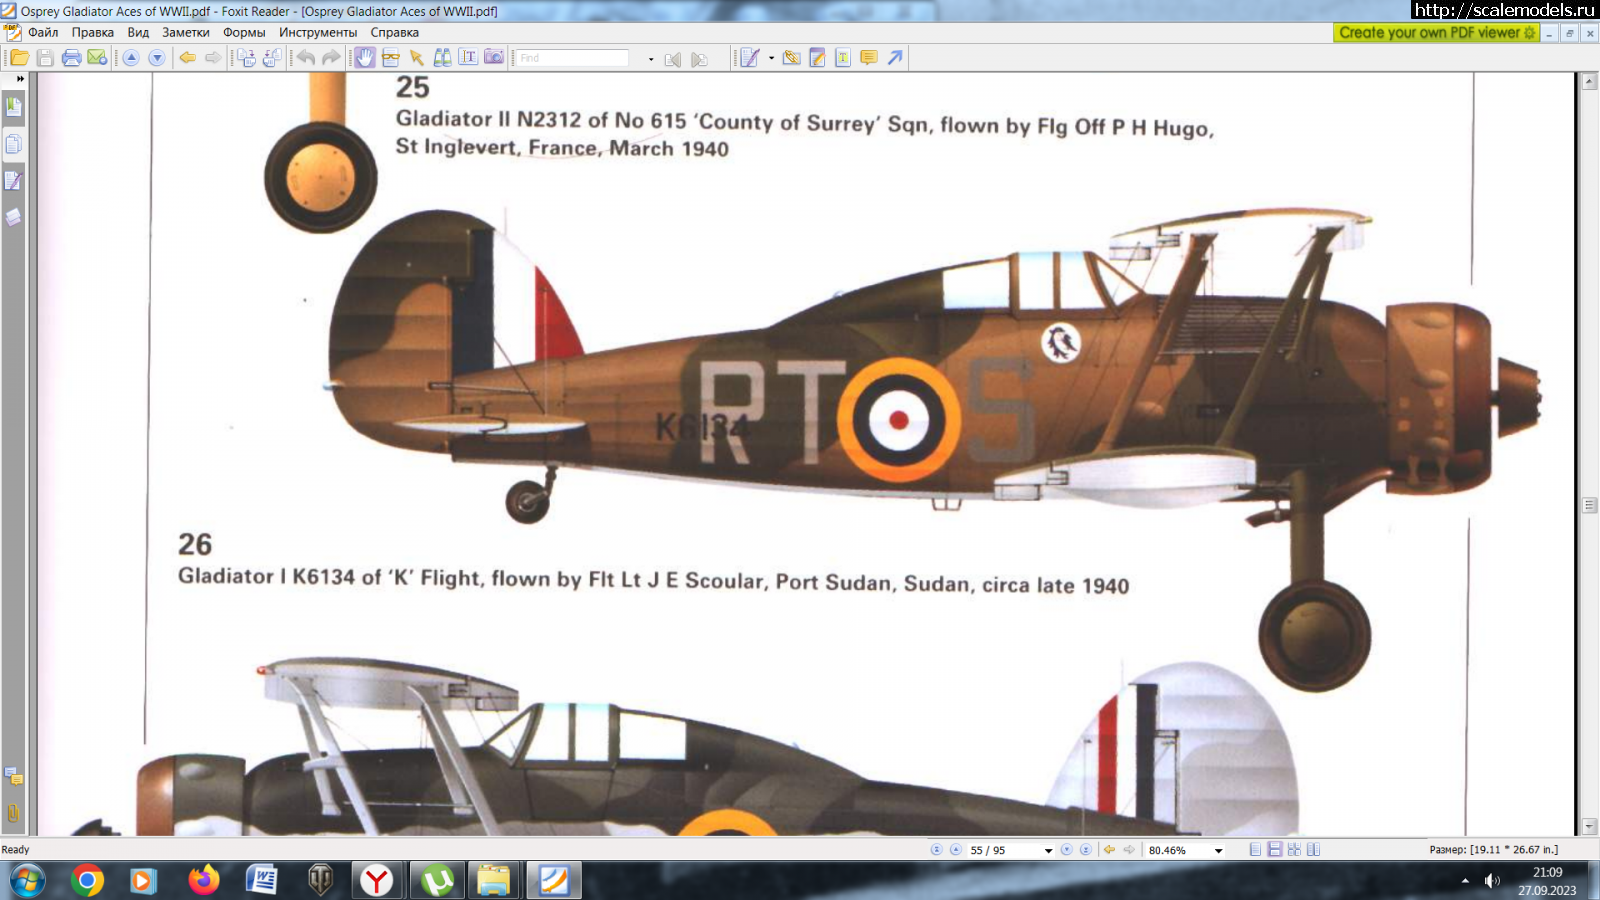1600x900 pixels.
Task: Restore the document window inside Foxit
Action: (x=1569, y=33)
